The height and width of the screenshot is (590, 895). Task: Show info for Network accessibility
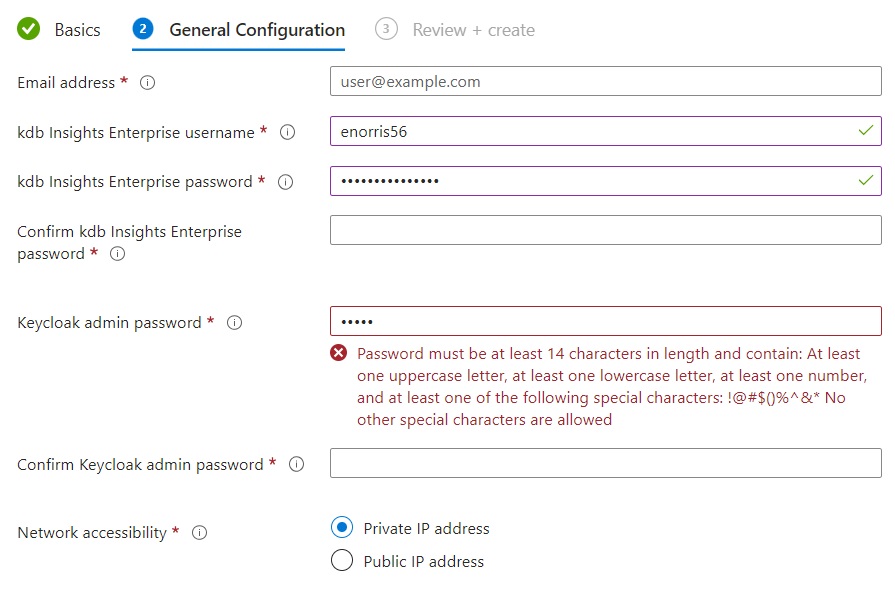[199, 533]
